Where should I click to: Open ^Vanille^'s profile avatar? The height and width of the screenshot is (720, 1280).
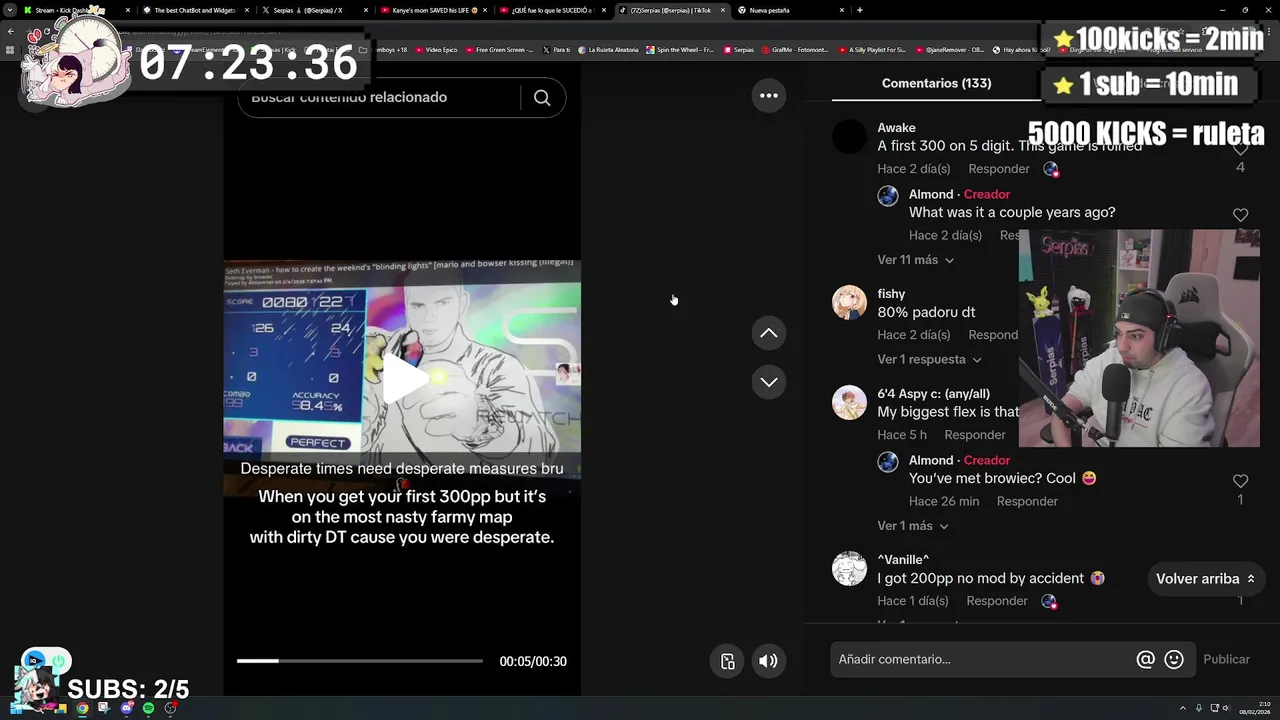[x=849, y=569]
